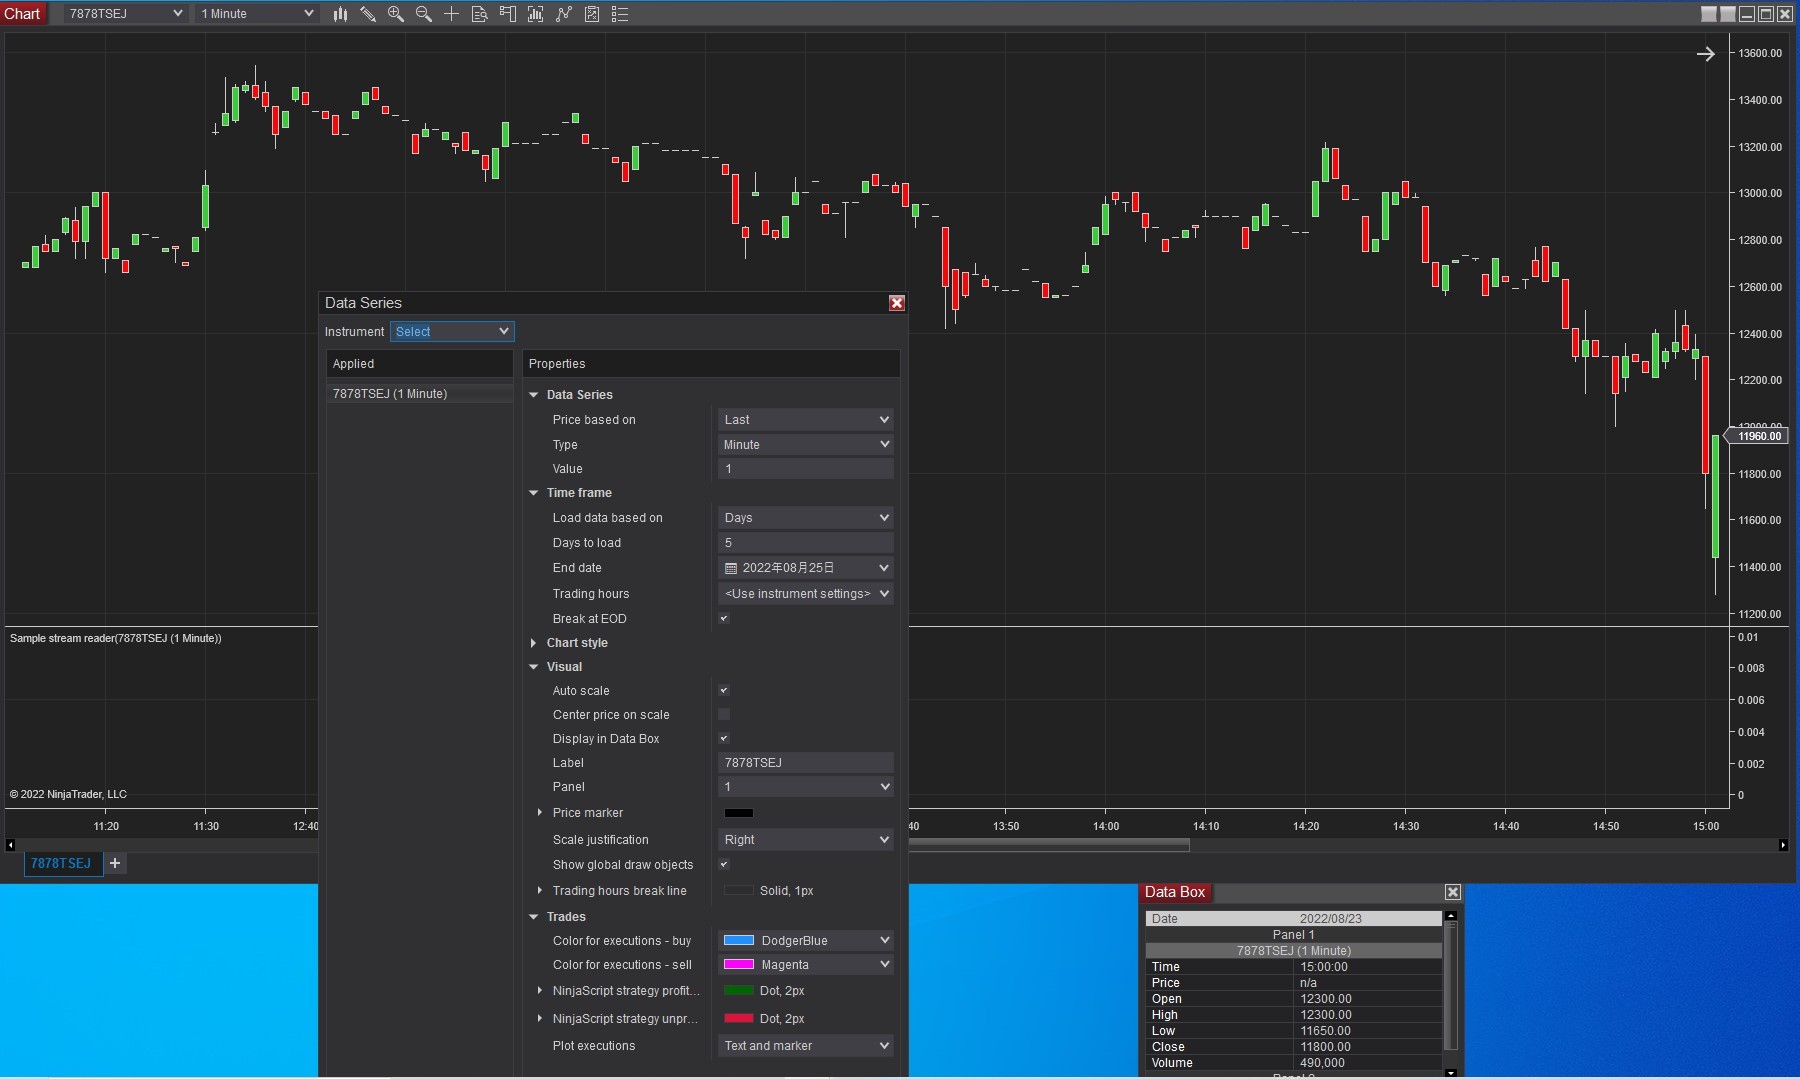Open the Price based on dropdown
Image resolution: width=1800 pixels, height=1079 pixels.
pyautogui.click(x=806, y=419)
